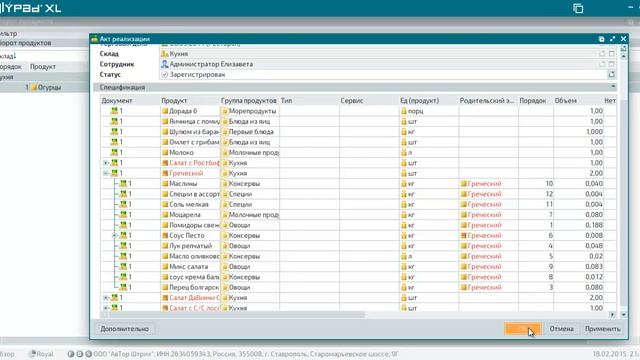The image size is (640, 360).
Task: Expand the Салат с Ростбиф row
Action: pos(106,163)
